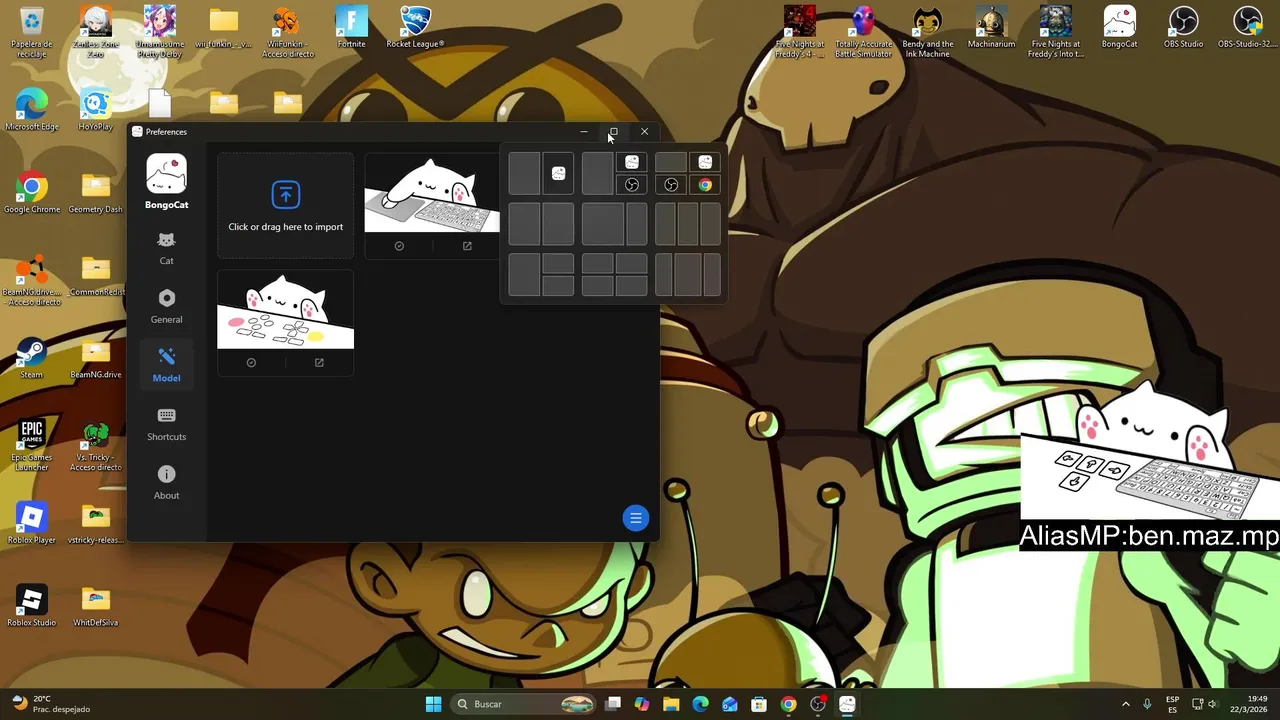Select three-column snap layout left zone

tap(665, 224)
